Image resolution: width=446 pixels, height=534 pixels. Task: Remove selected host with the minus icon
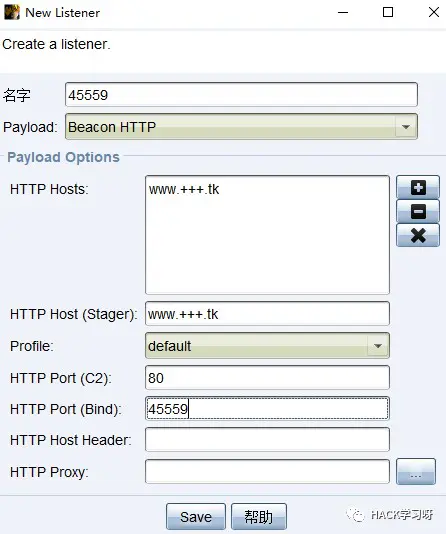click(418, 211)
